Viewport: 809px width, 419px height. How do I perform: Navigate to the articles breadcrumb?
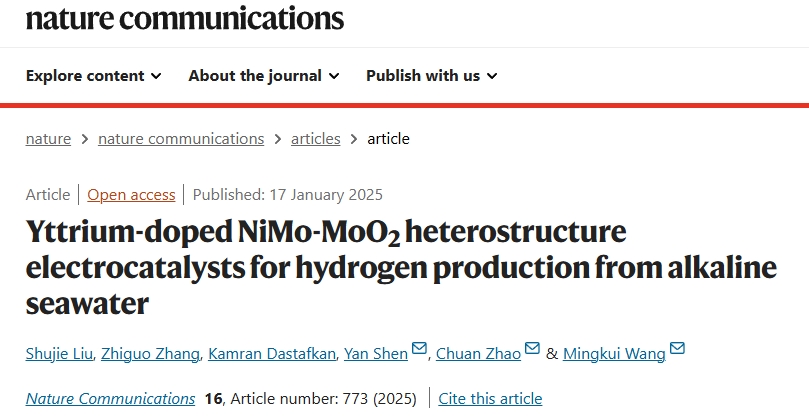click(x=316, y=139)
